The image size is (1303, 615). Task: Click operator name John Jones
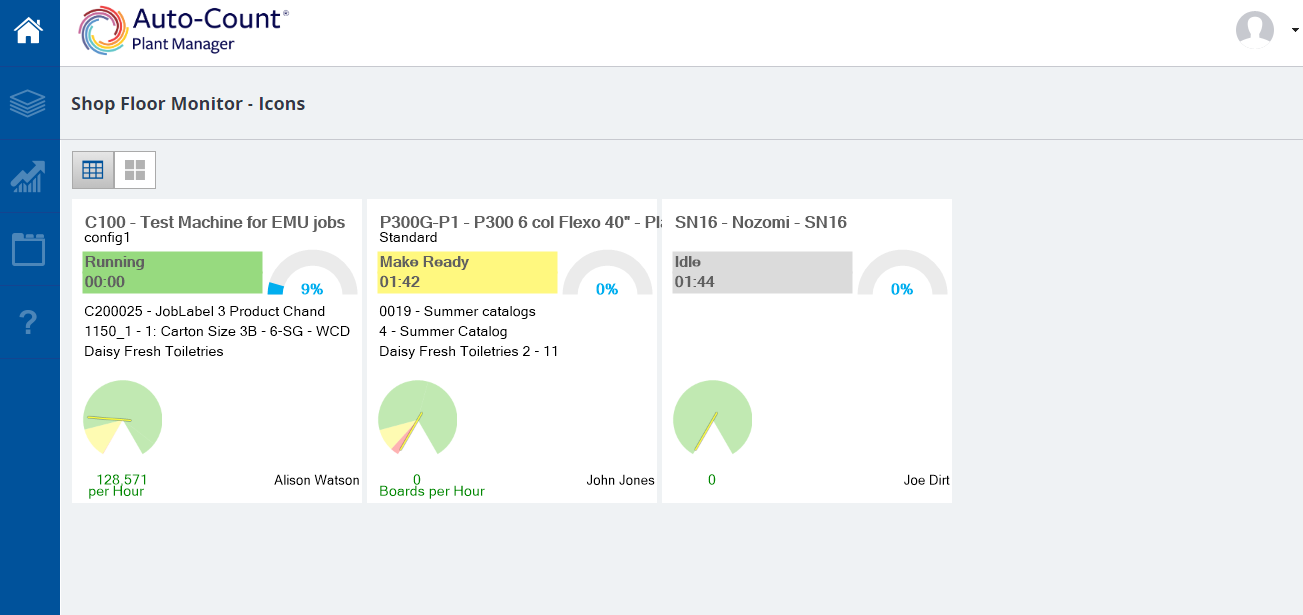click(x=620, y=480)
